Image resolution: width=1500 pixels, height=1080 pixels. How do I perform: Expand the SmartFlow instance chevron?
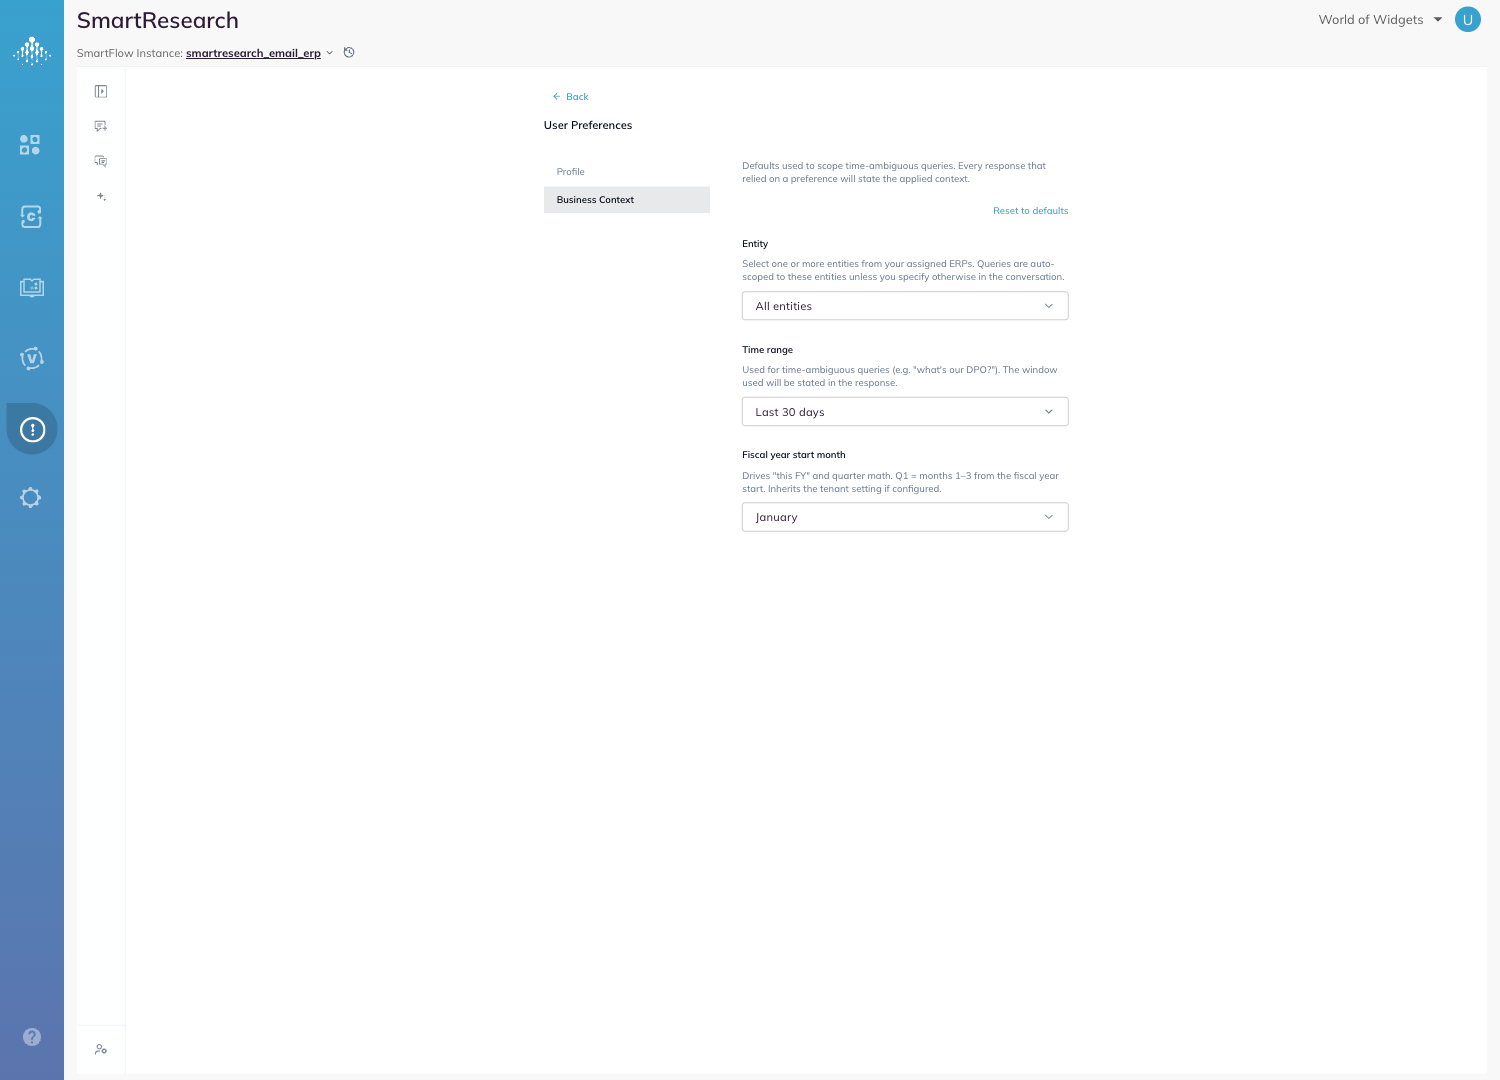coord(330,53)
